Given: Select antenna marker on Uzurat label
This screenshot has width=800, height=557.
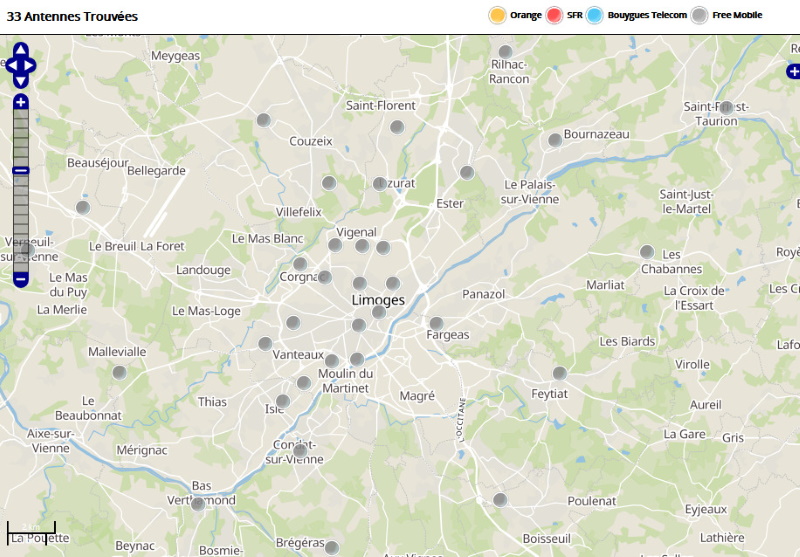Looking at the screenshot, I should [x=380, y=184].
